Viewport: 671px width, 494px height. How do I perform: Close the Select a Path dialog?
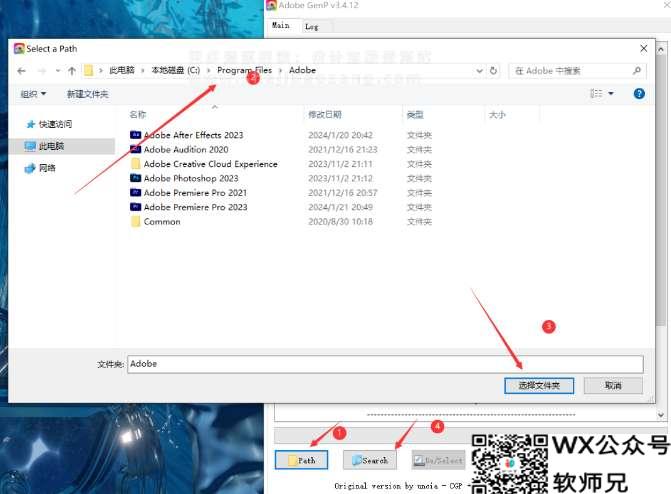[x=644, y=49]
